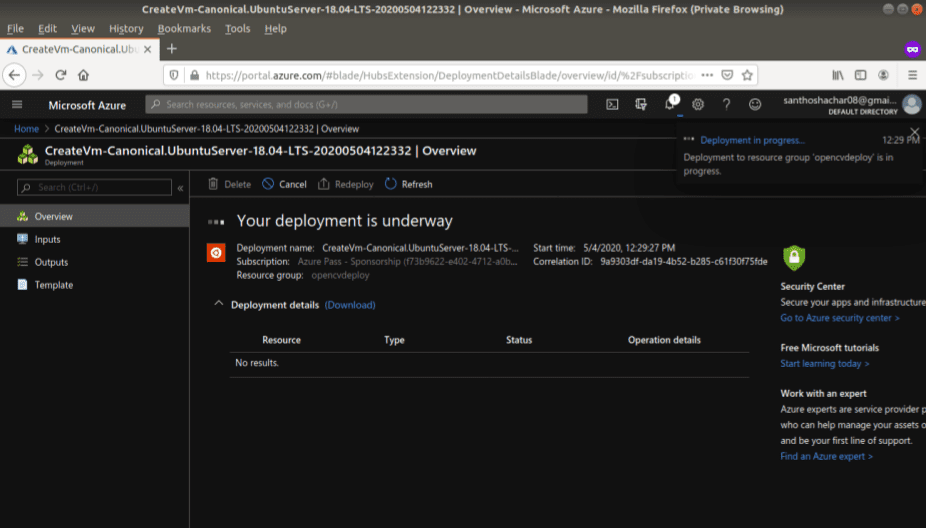Click the Delete deployment button
This screenshot has width=926, height=530.
point(230,184)
